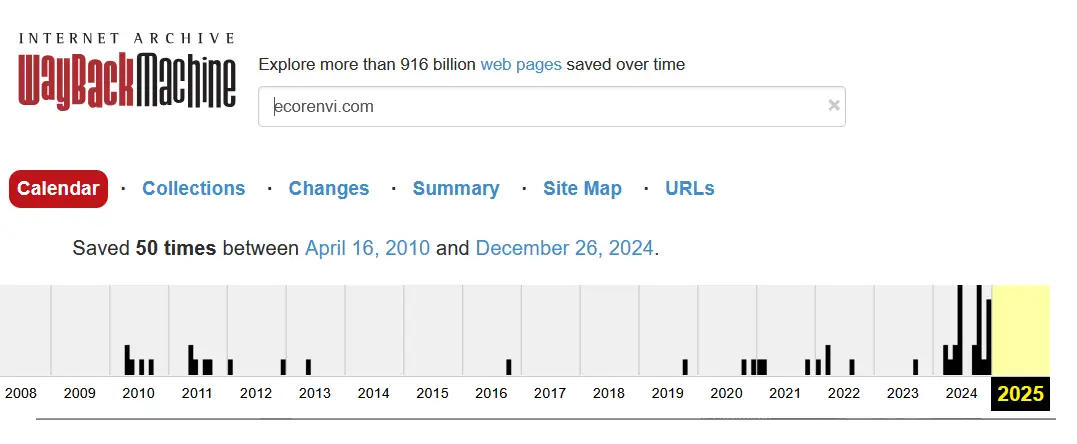Select year 2020 on the timeline
The image size is (1077, 444).
(726, 393)
